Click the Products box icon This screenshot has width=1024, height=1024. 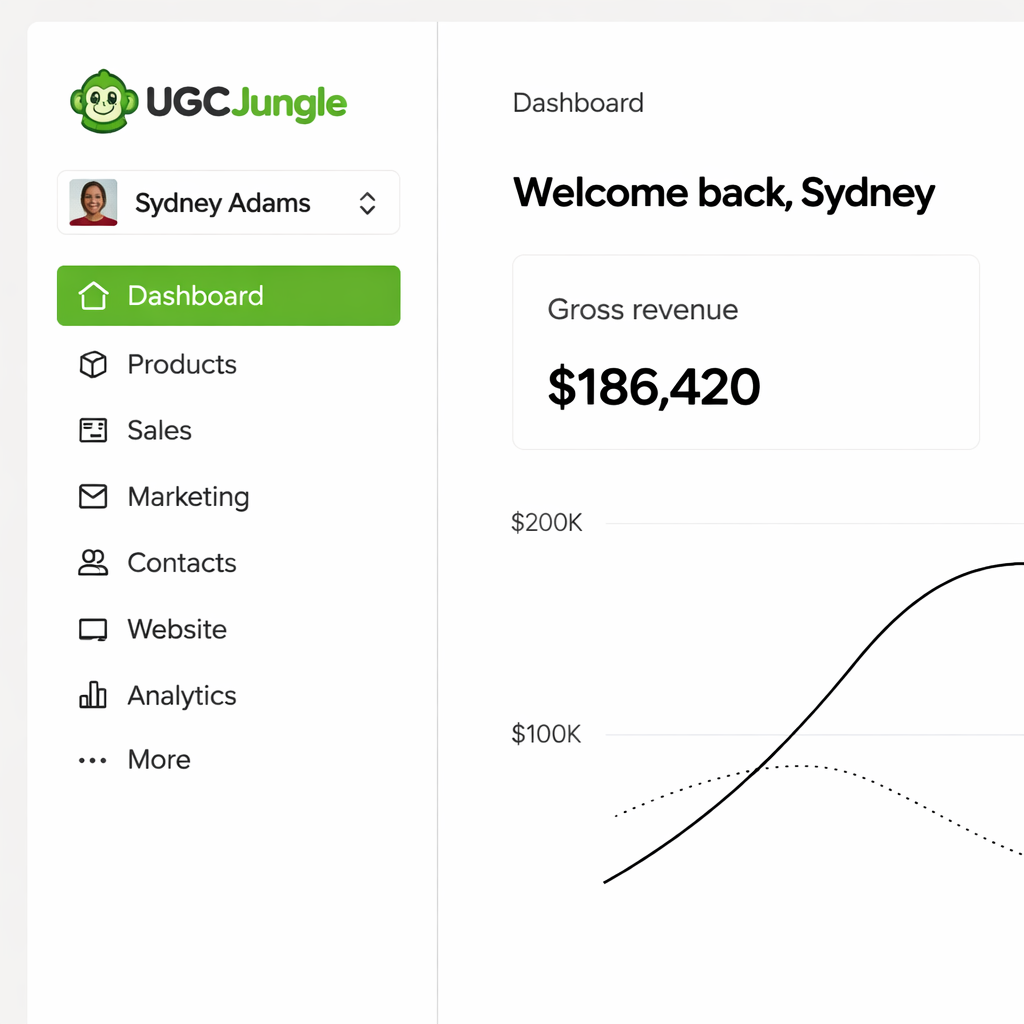pyautogui.click(x=93, y=364)
